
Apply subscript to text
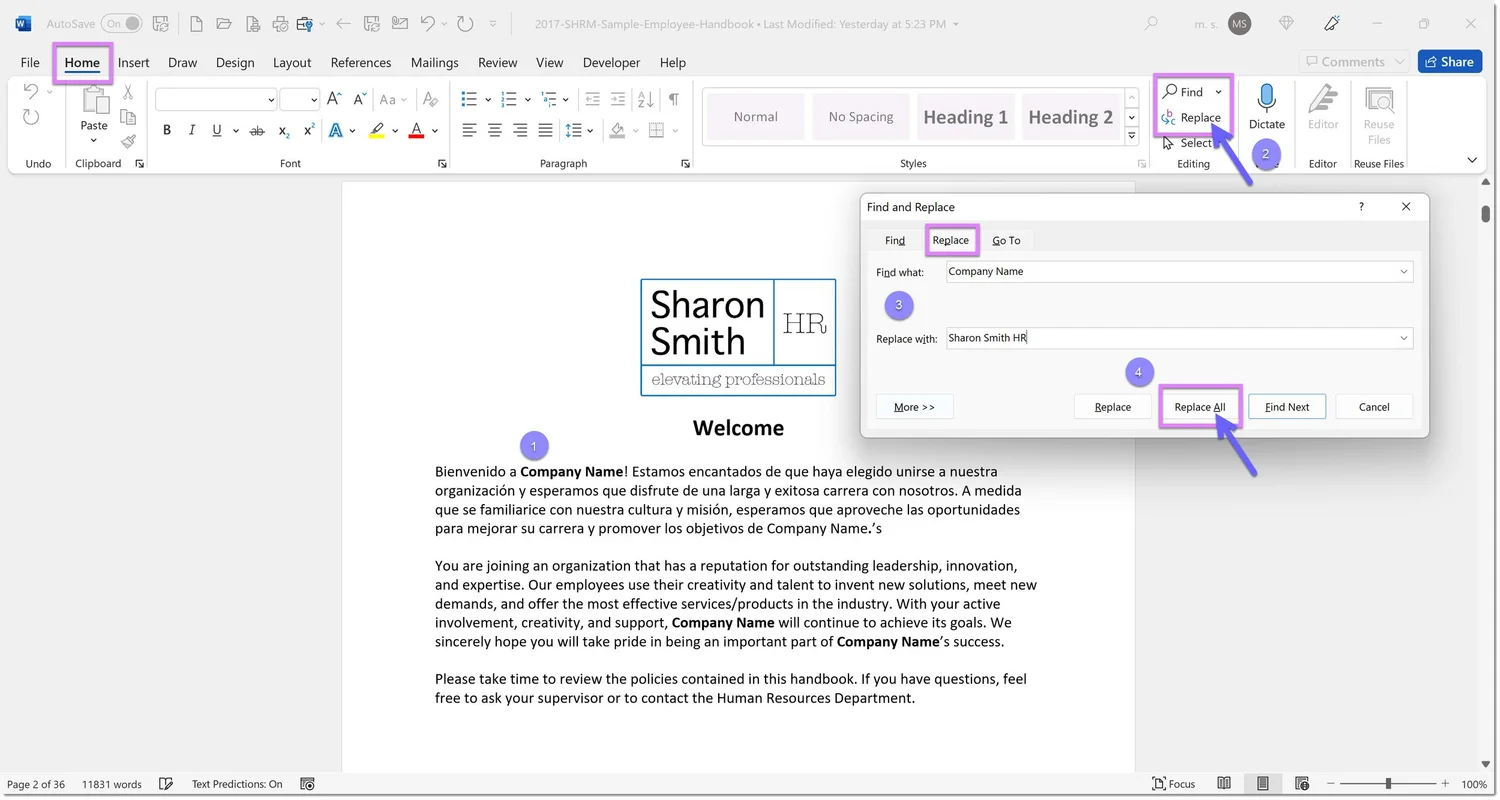(x=283, y=131)
